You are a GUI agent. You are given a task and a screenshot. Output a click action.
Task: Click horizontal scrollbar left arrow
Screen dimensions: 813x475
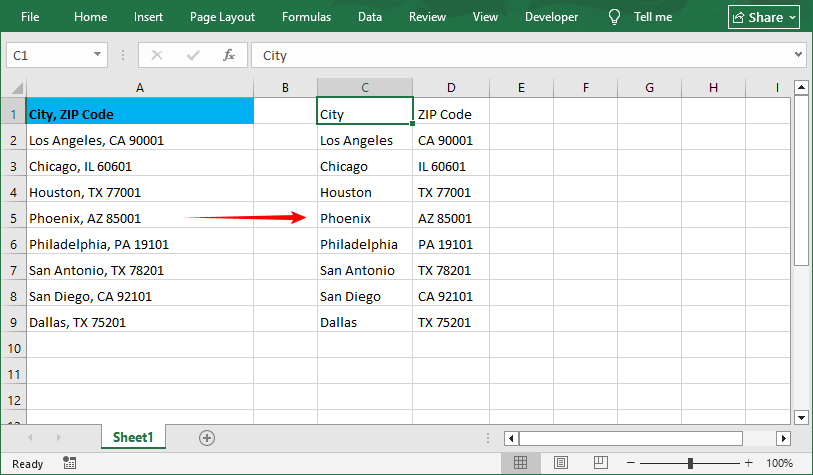click(x=511, y=438)
